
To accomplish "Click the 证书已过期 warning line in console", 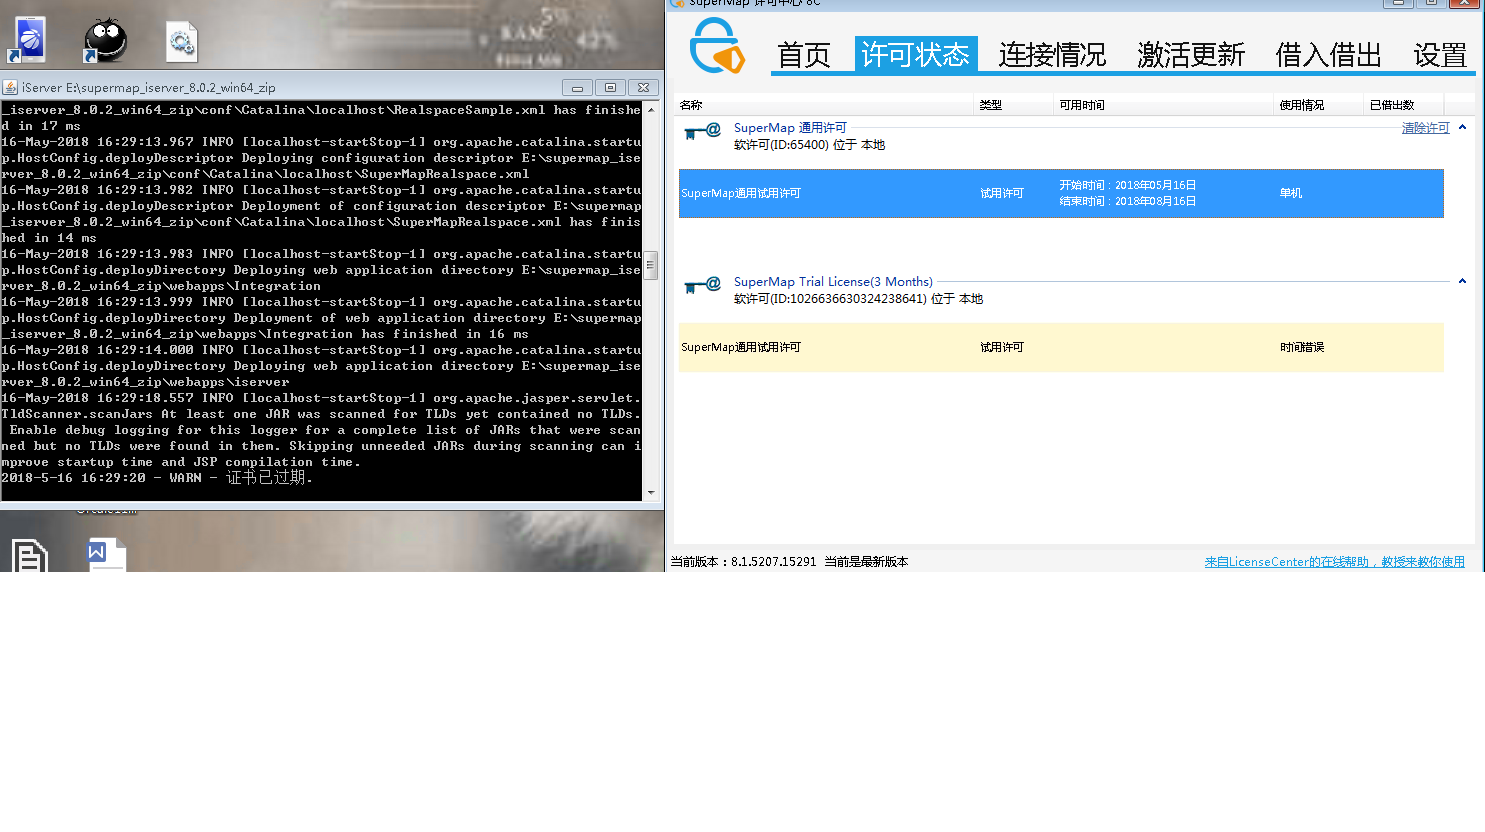I will point(157,478).
